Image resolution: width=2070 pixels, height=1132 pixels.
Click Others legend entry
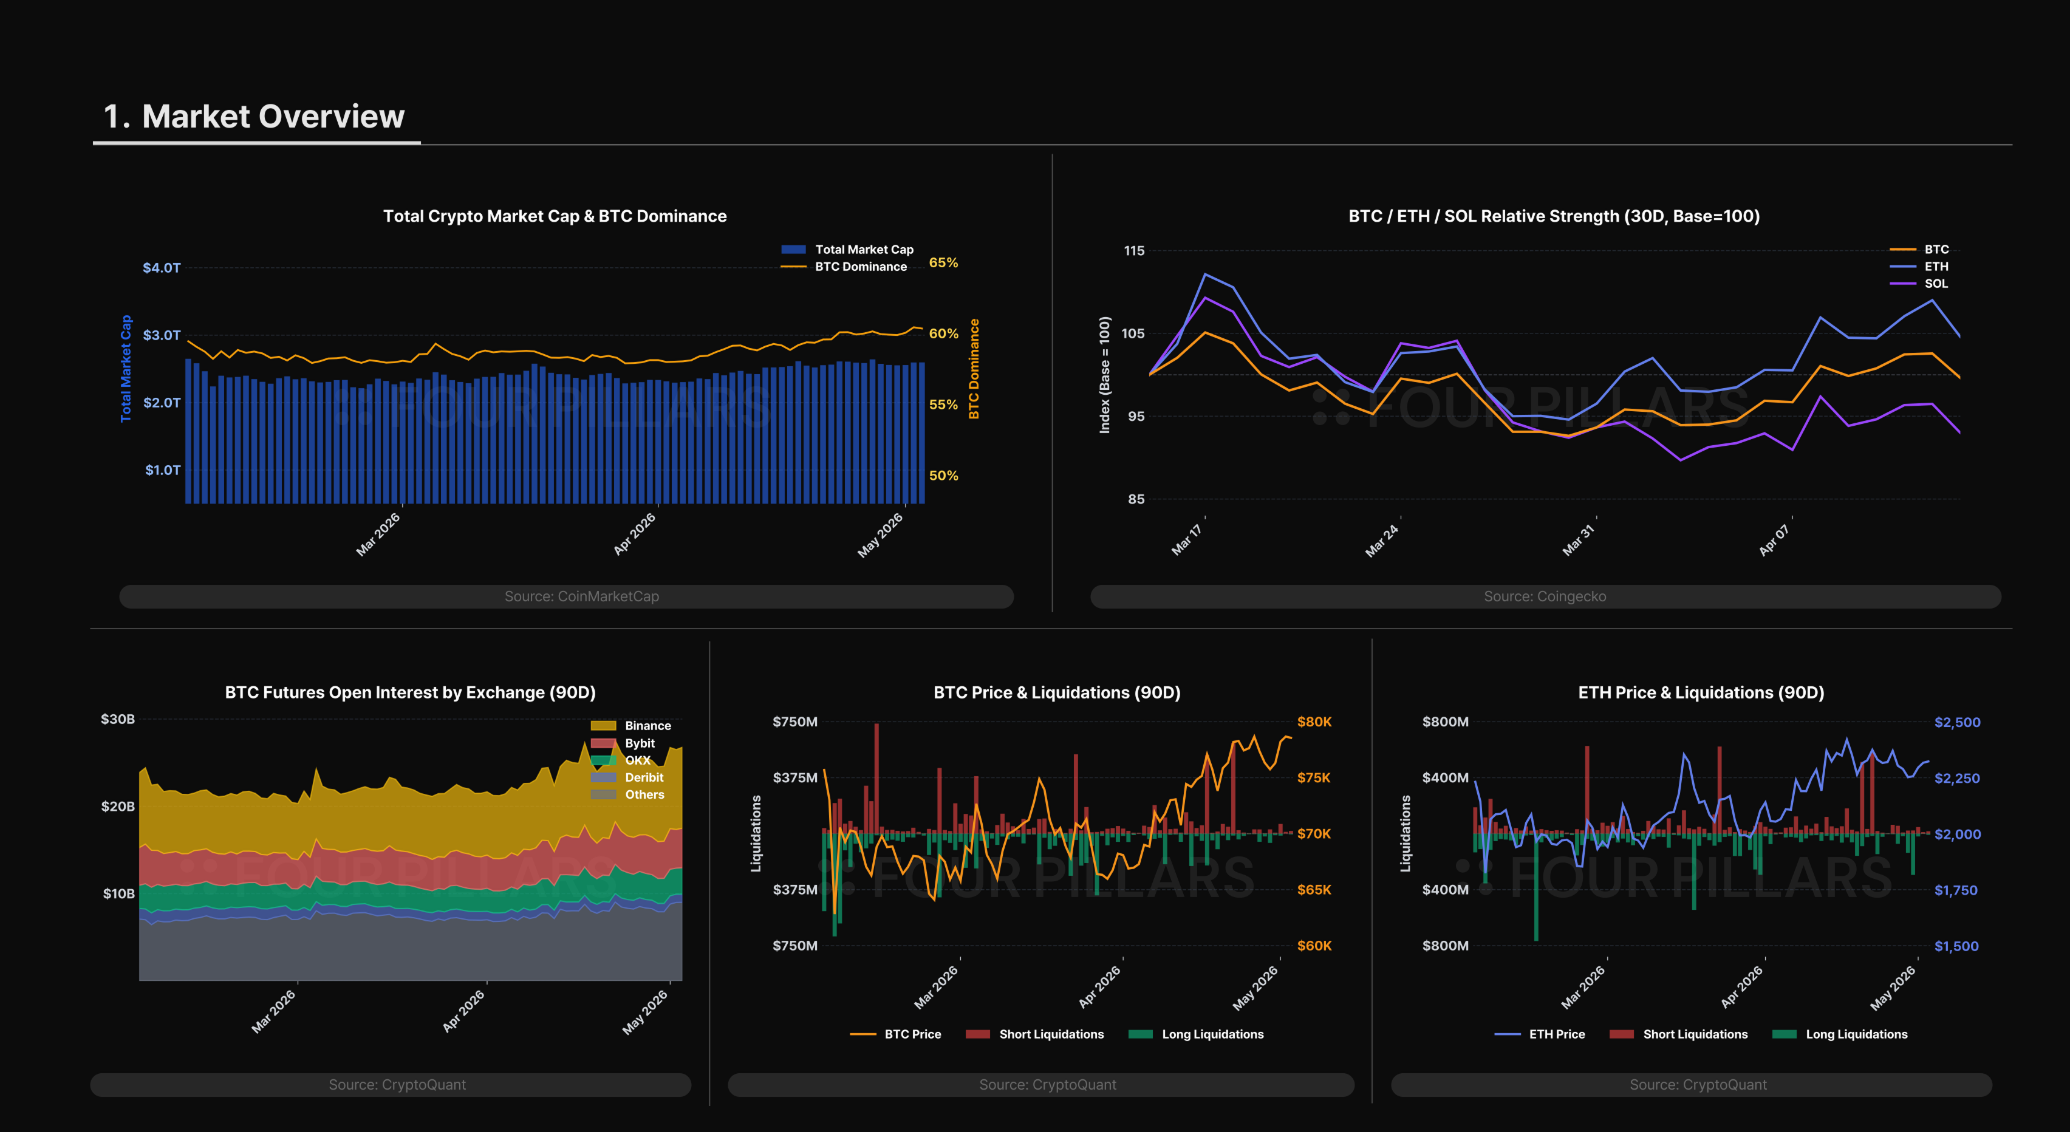pyautogui.click(x=627, y=794)
